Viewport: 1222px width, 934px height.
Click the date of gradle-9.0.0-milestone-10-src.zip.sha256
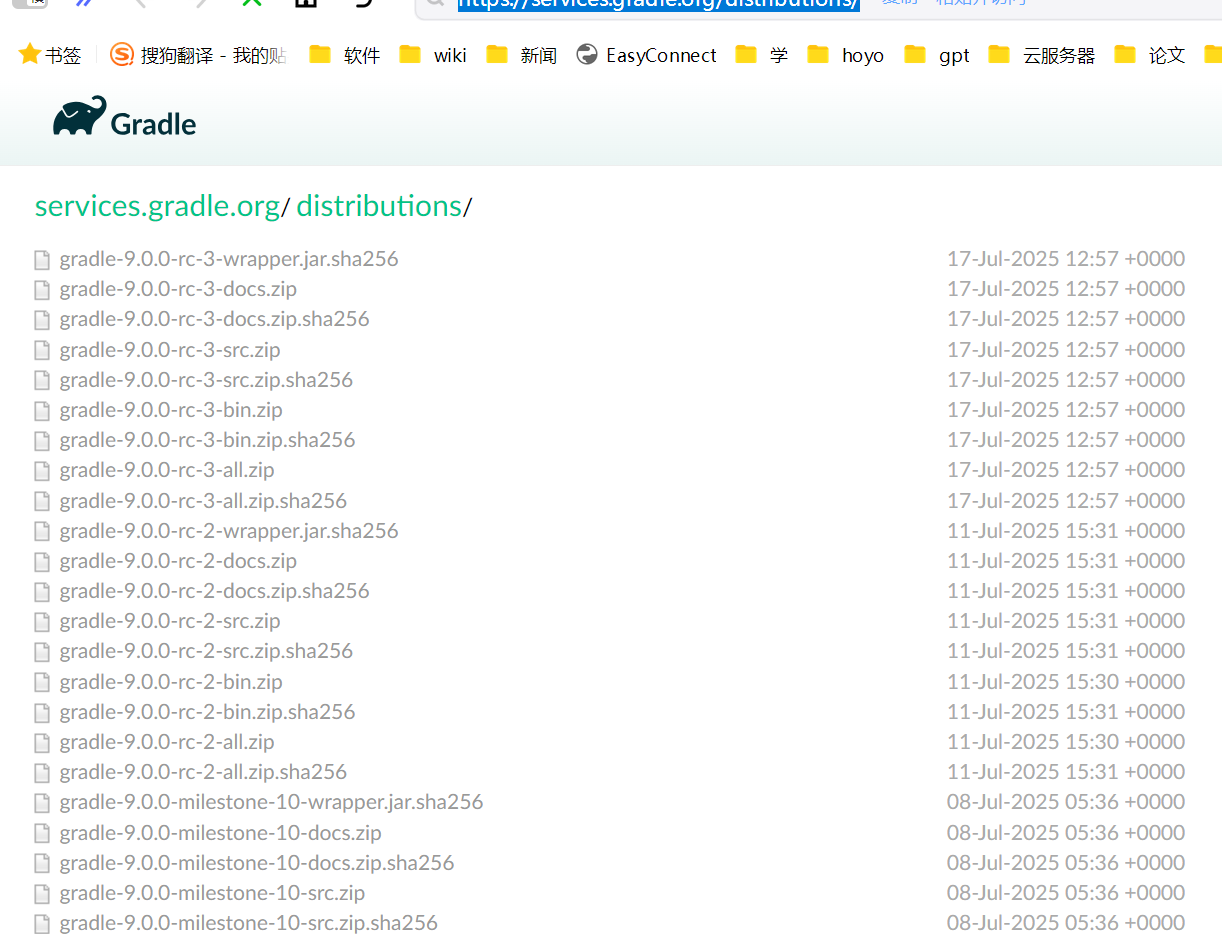1066,923
